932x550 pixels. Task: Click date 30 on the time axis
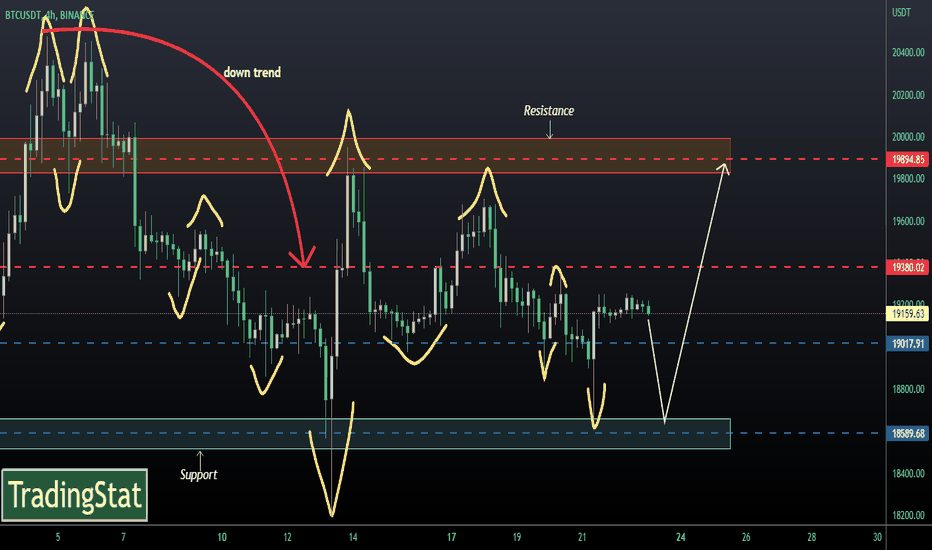pyautogui.click(x=877, y=538)
